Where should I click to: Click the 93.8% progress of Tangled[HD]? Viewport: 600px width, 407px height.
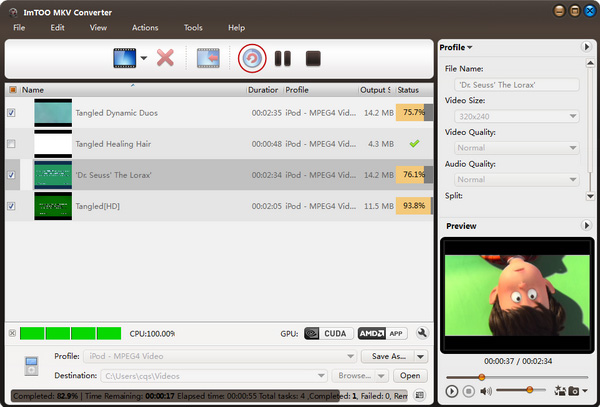point(414,206)
